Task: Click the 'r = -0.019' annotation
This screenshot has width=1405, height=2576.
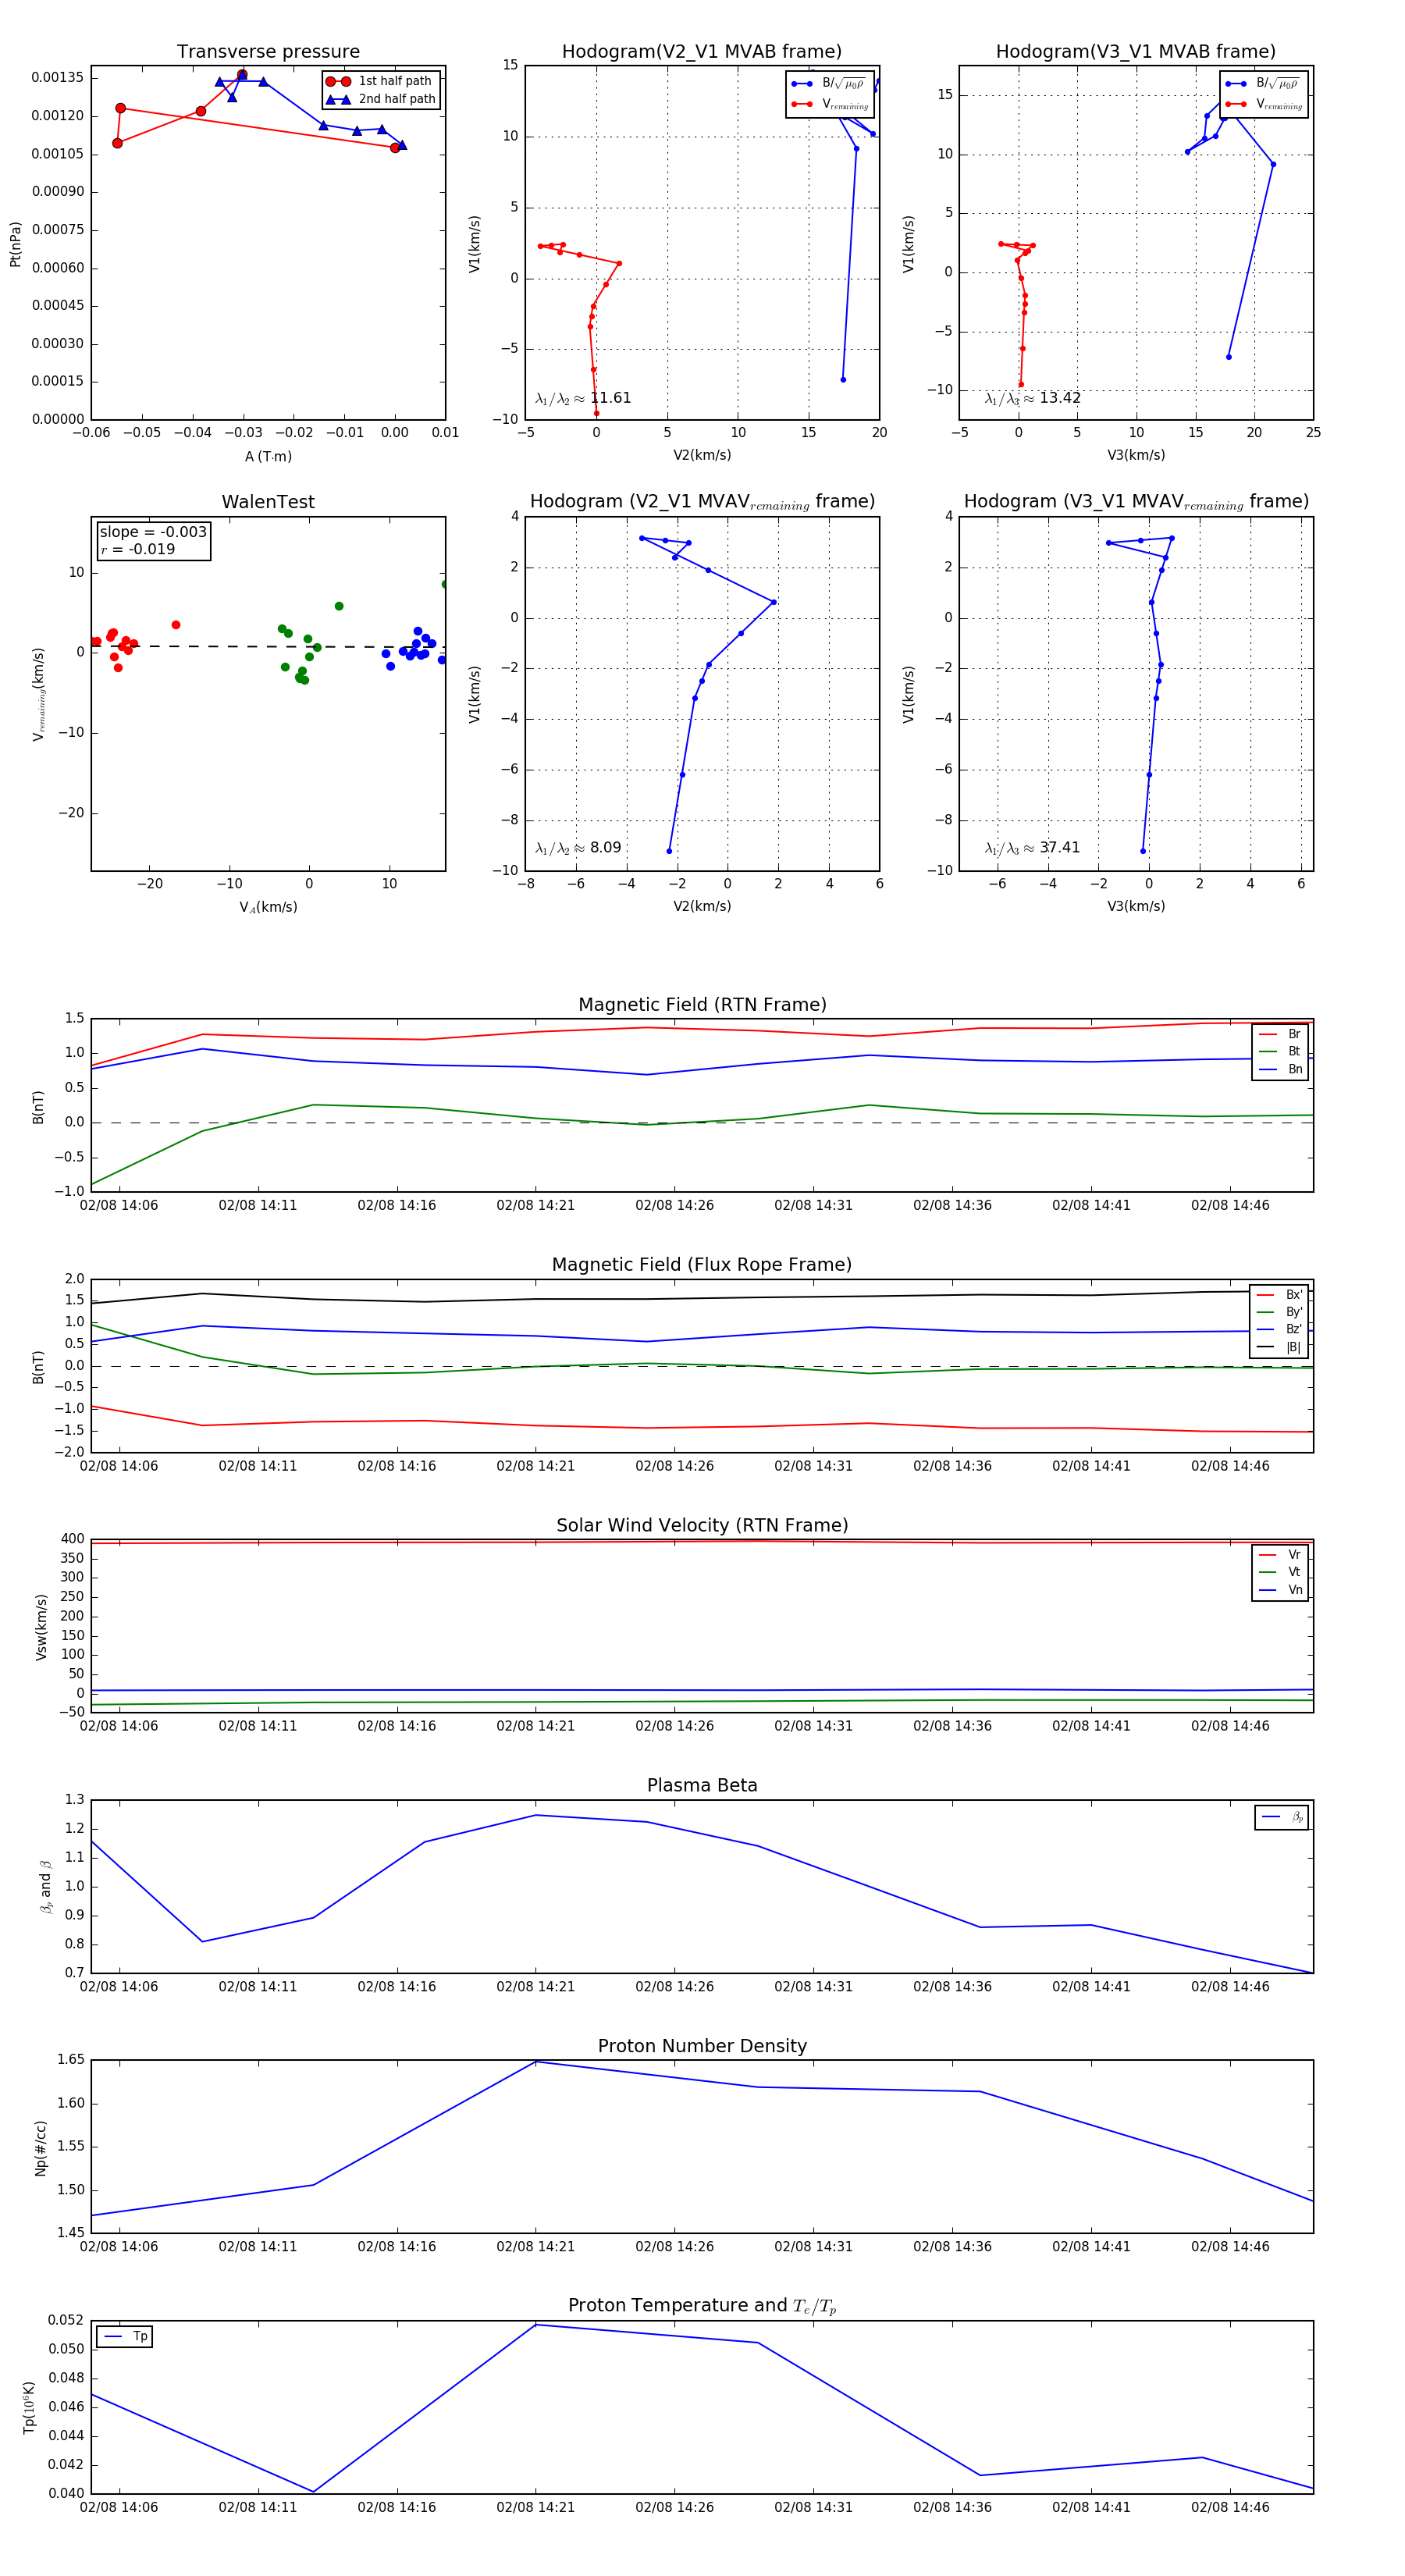Action: [137, 549]
